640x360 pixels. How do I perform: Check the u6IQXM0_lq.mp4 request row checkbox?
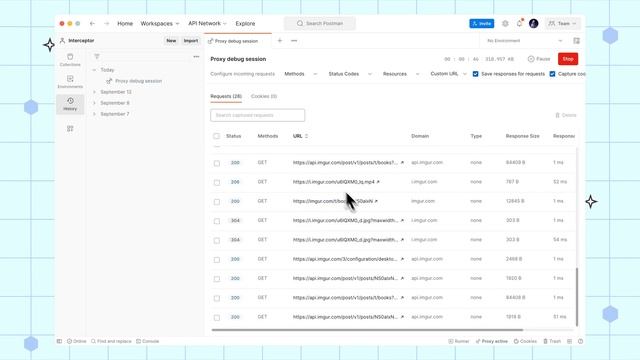pyautogui.click(x=217, y=182)
